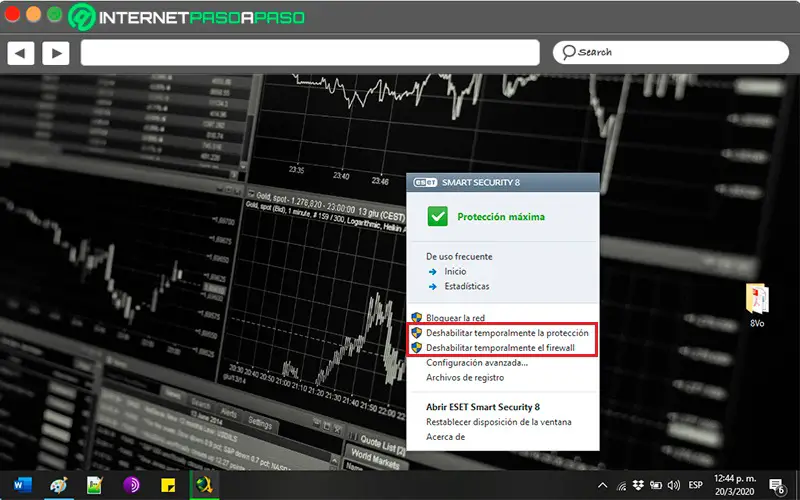Select Bloquear la red
This screenshot has width=800, height=500.
tap(456, 318)
